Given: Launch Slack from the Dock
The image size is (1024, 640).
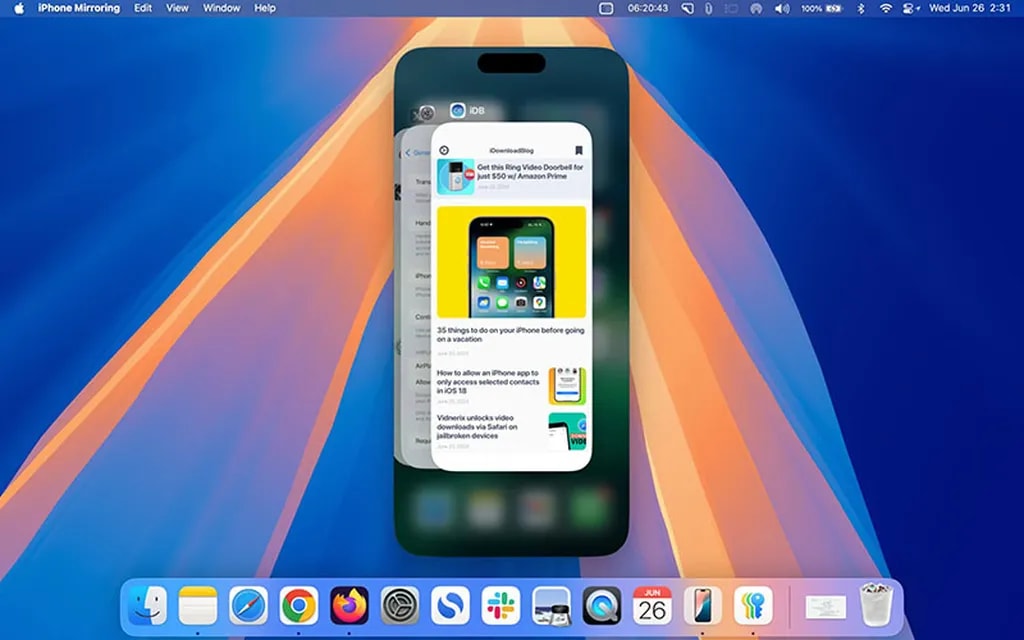Looking at the screenshot, I should 500,606.
